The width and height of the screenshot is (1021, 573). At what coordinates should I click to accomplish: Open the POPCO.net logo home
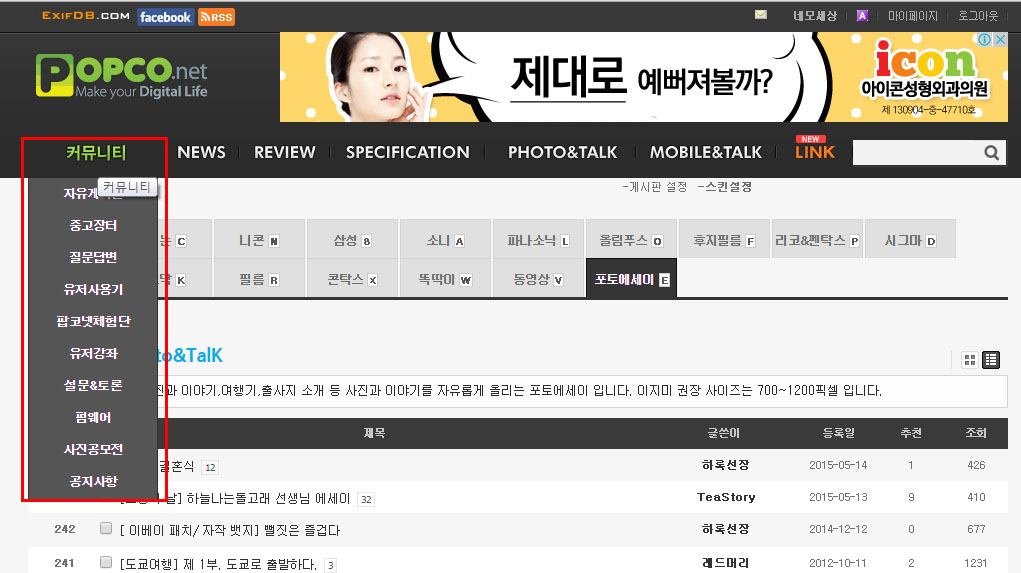tap(122, 76)
